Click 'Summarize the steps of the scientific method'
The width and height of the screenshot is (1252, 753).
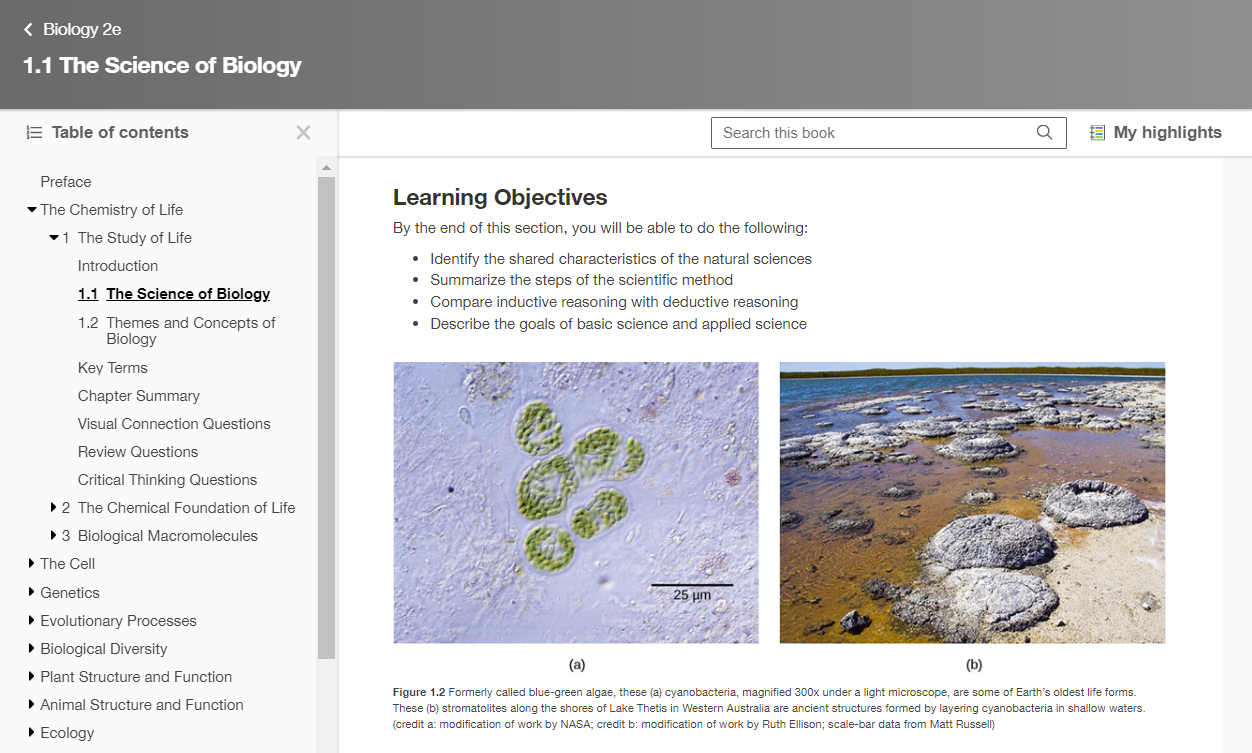click(582, 280)
